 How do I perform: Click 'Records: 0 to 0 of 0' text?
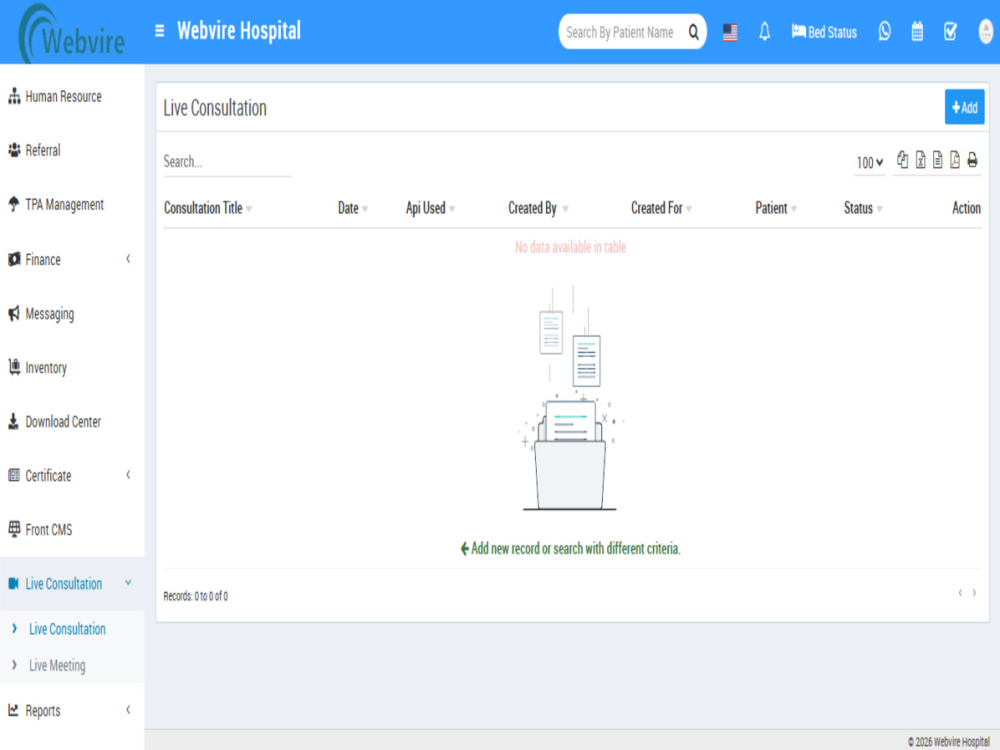coord(195,596)
